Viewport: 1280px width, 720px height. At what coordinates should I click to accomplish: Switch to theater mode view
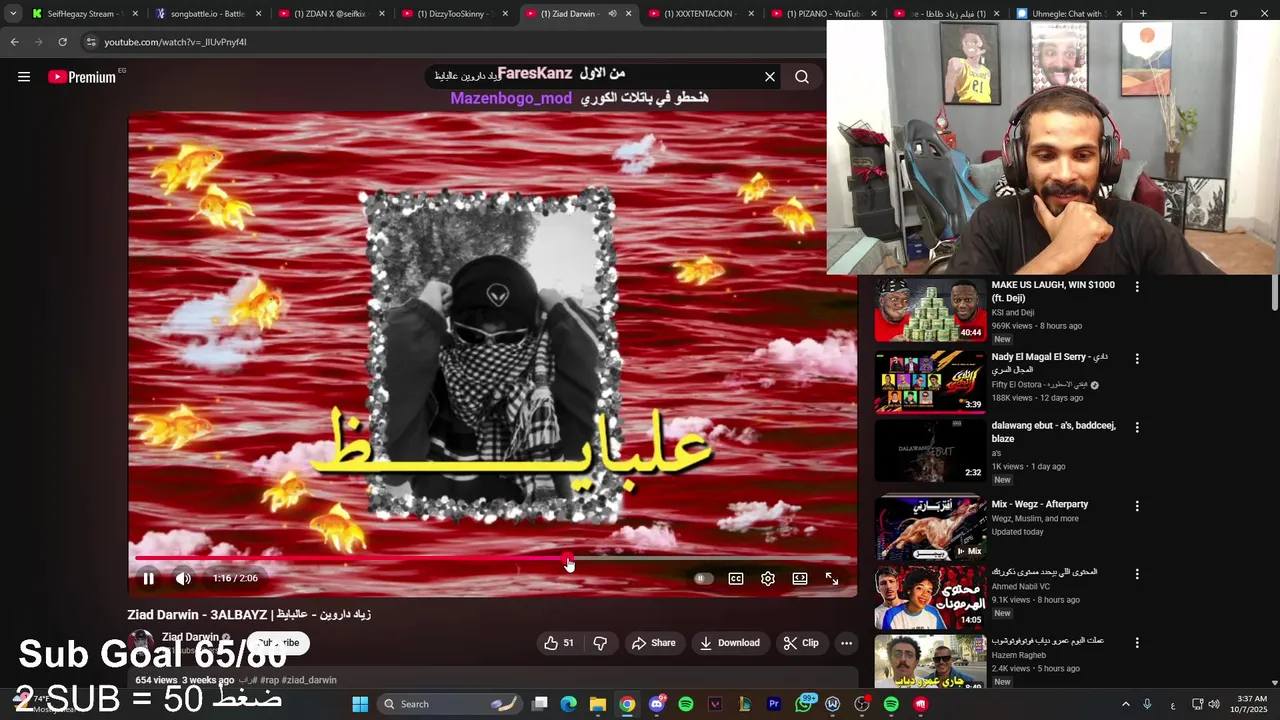point(800,578)
